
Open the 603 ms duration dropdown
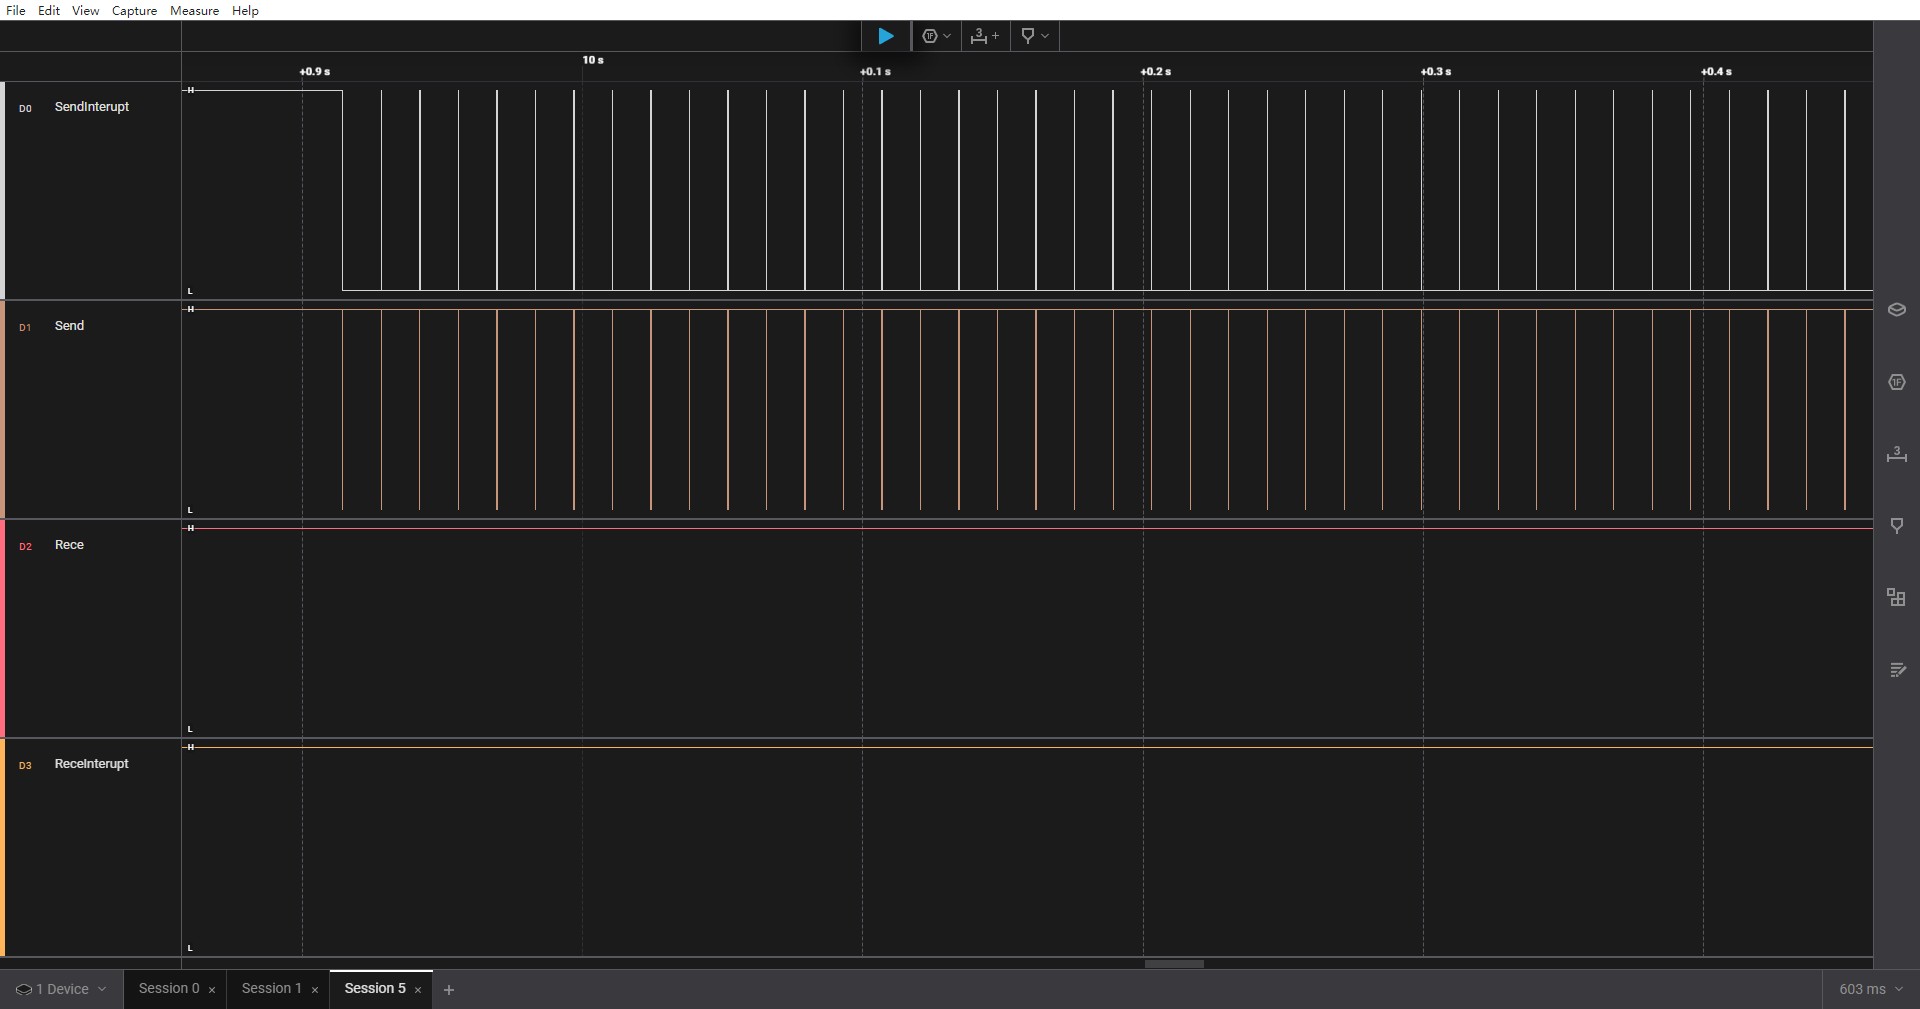tap(1870, 989)
